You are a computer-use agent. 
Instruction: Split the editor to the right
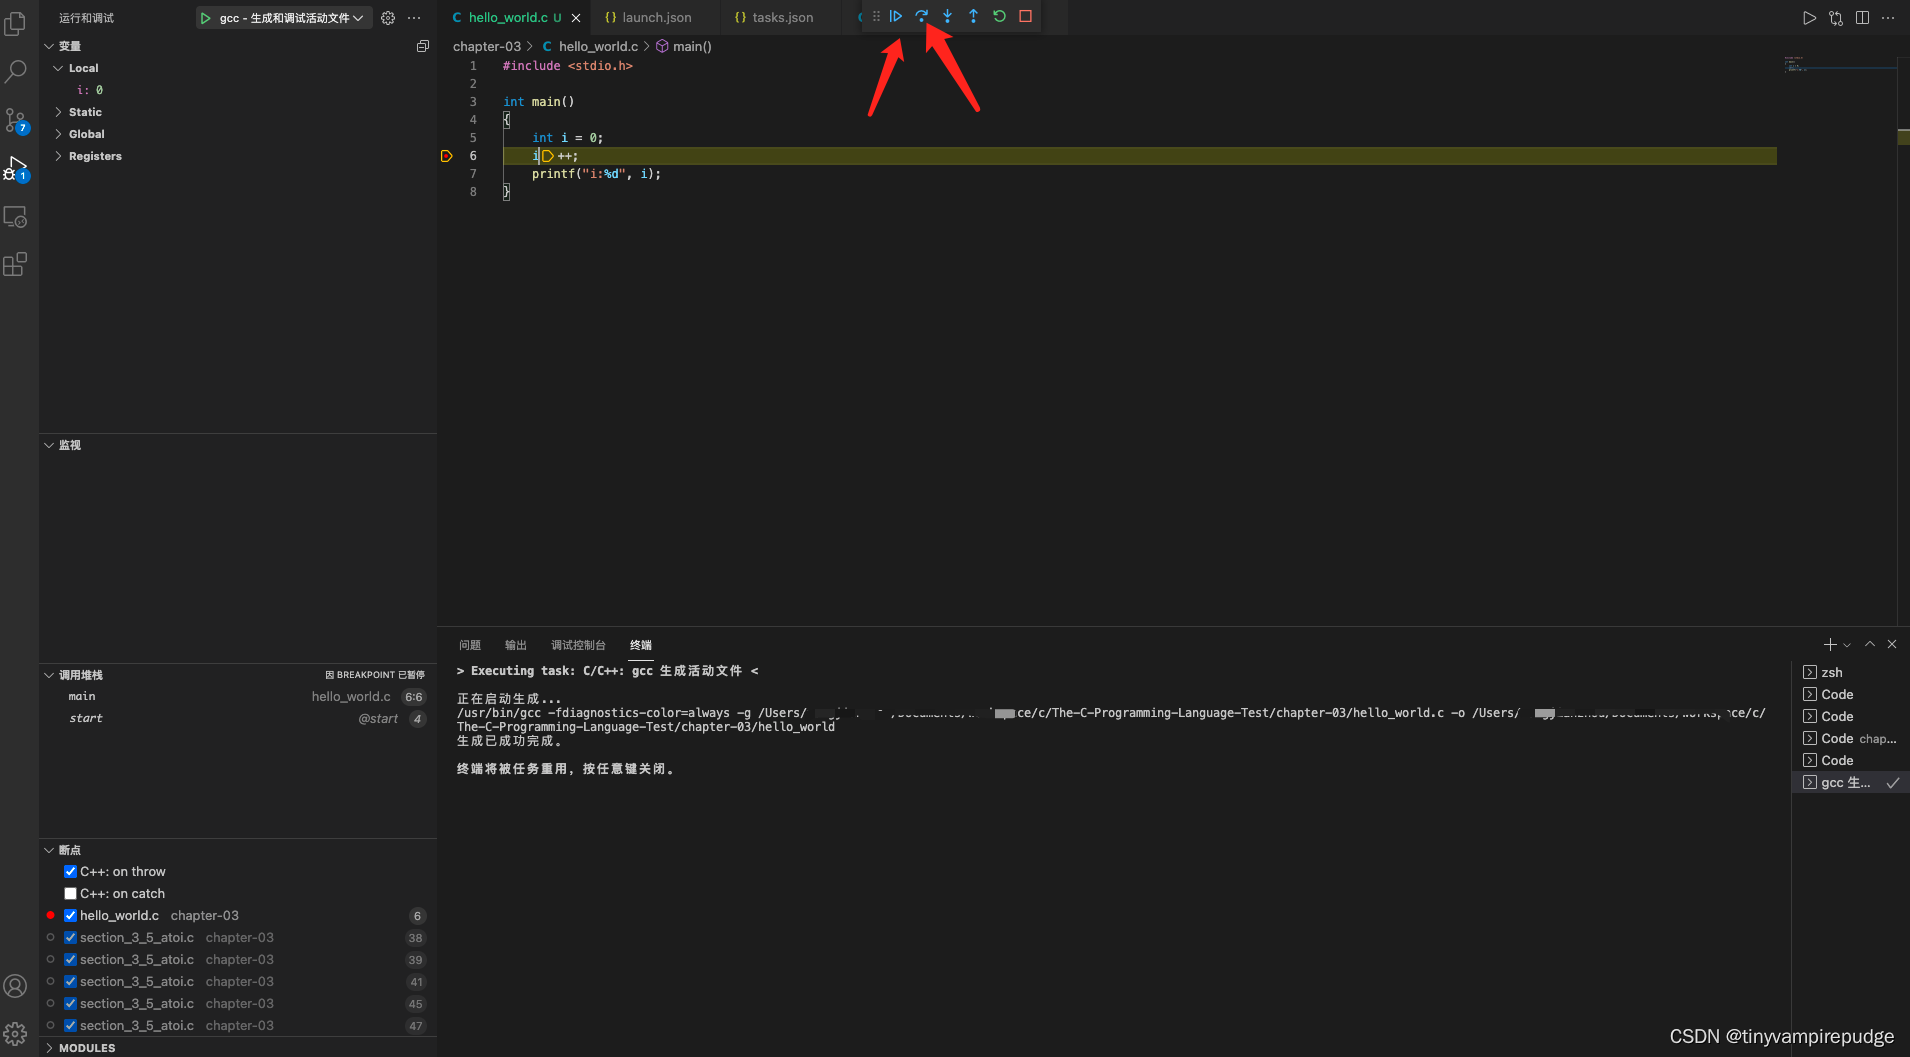(1862, 18)
